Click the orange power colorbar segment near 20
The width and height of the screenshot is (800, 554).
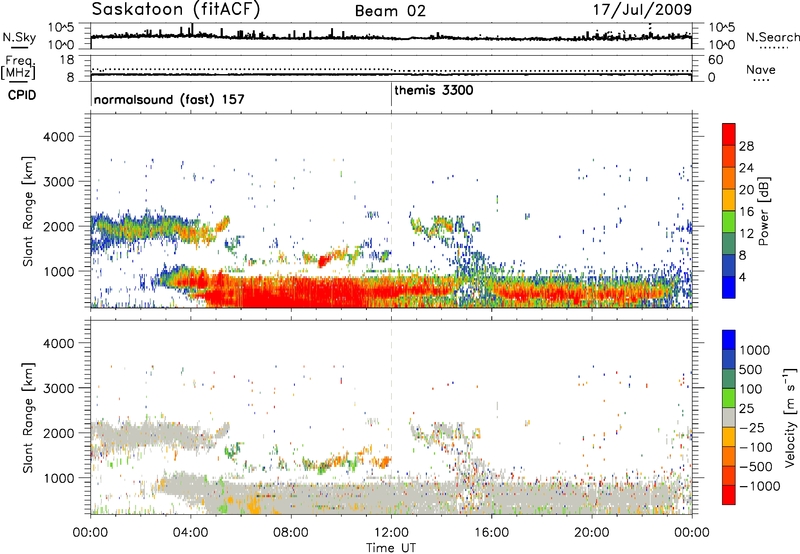point(729,178)
